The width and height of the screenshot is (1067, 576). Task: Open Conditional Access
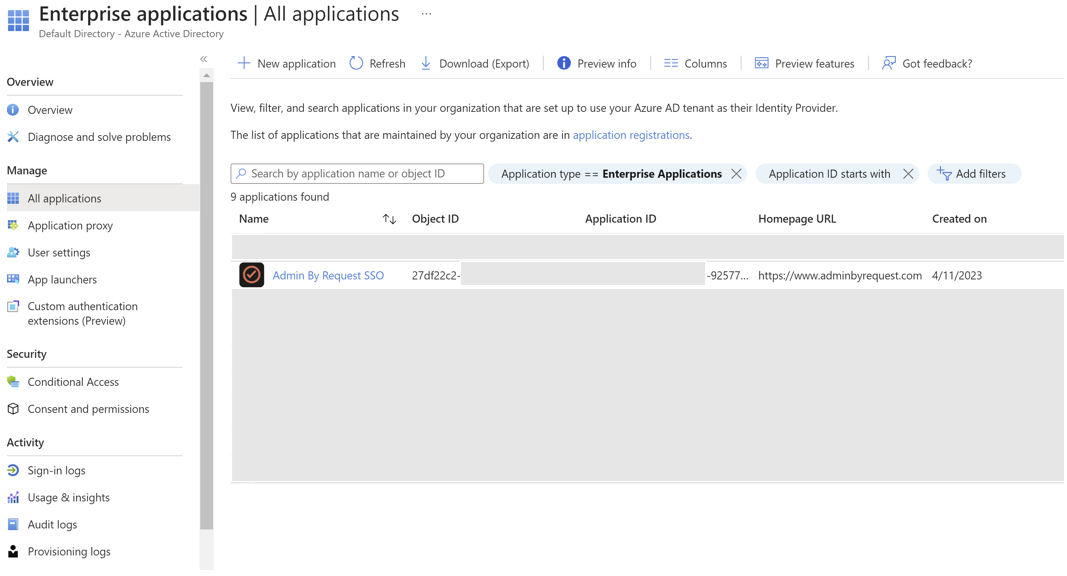[73, 382]
